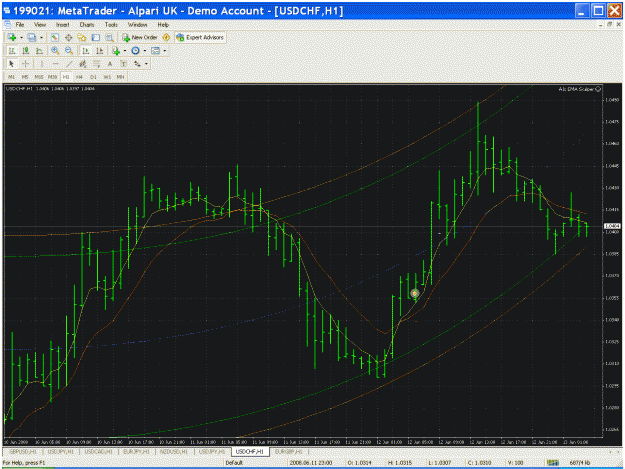Screen dimensions: 625x469
Task: Switch chart to M1 timeframe
Action: click(12, 77)
